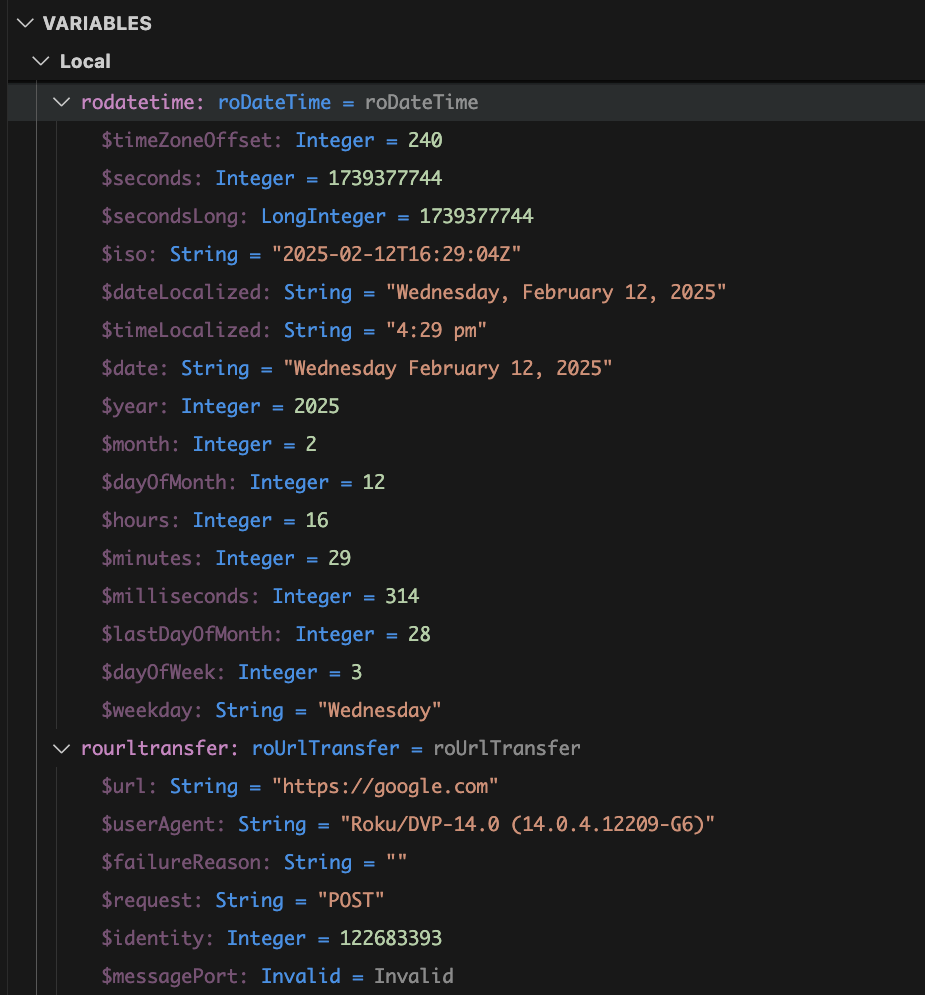Select the $year row with 2025
This screenshot has height=995, width=925.
click(466, 407)
